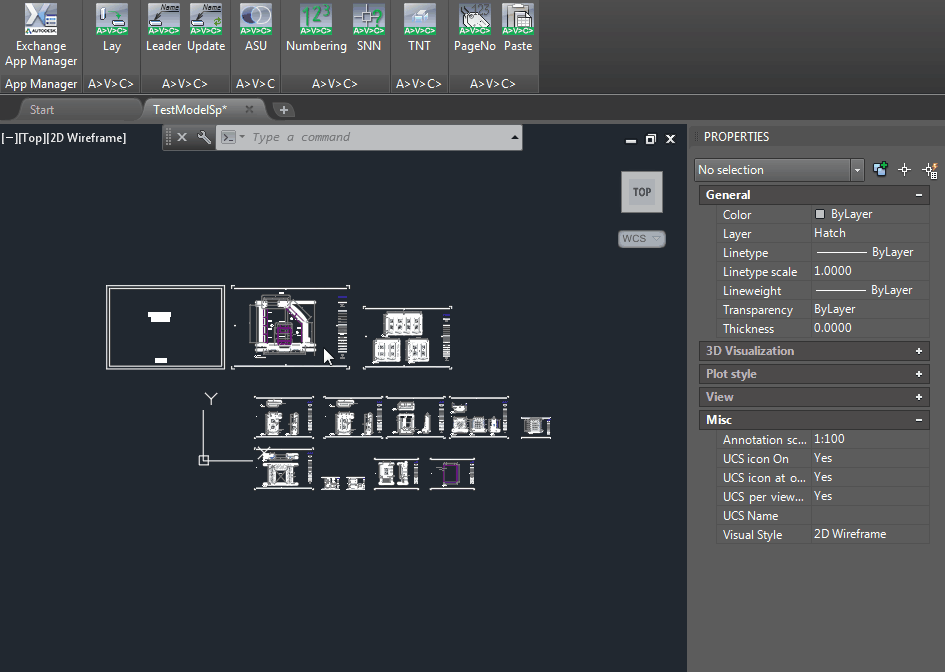Image resolution: width=945 pixels, height=672 pixels.
Task: Open the WCS coordinate dropdown
Action: tap(641, 239)
